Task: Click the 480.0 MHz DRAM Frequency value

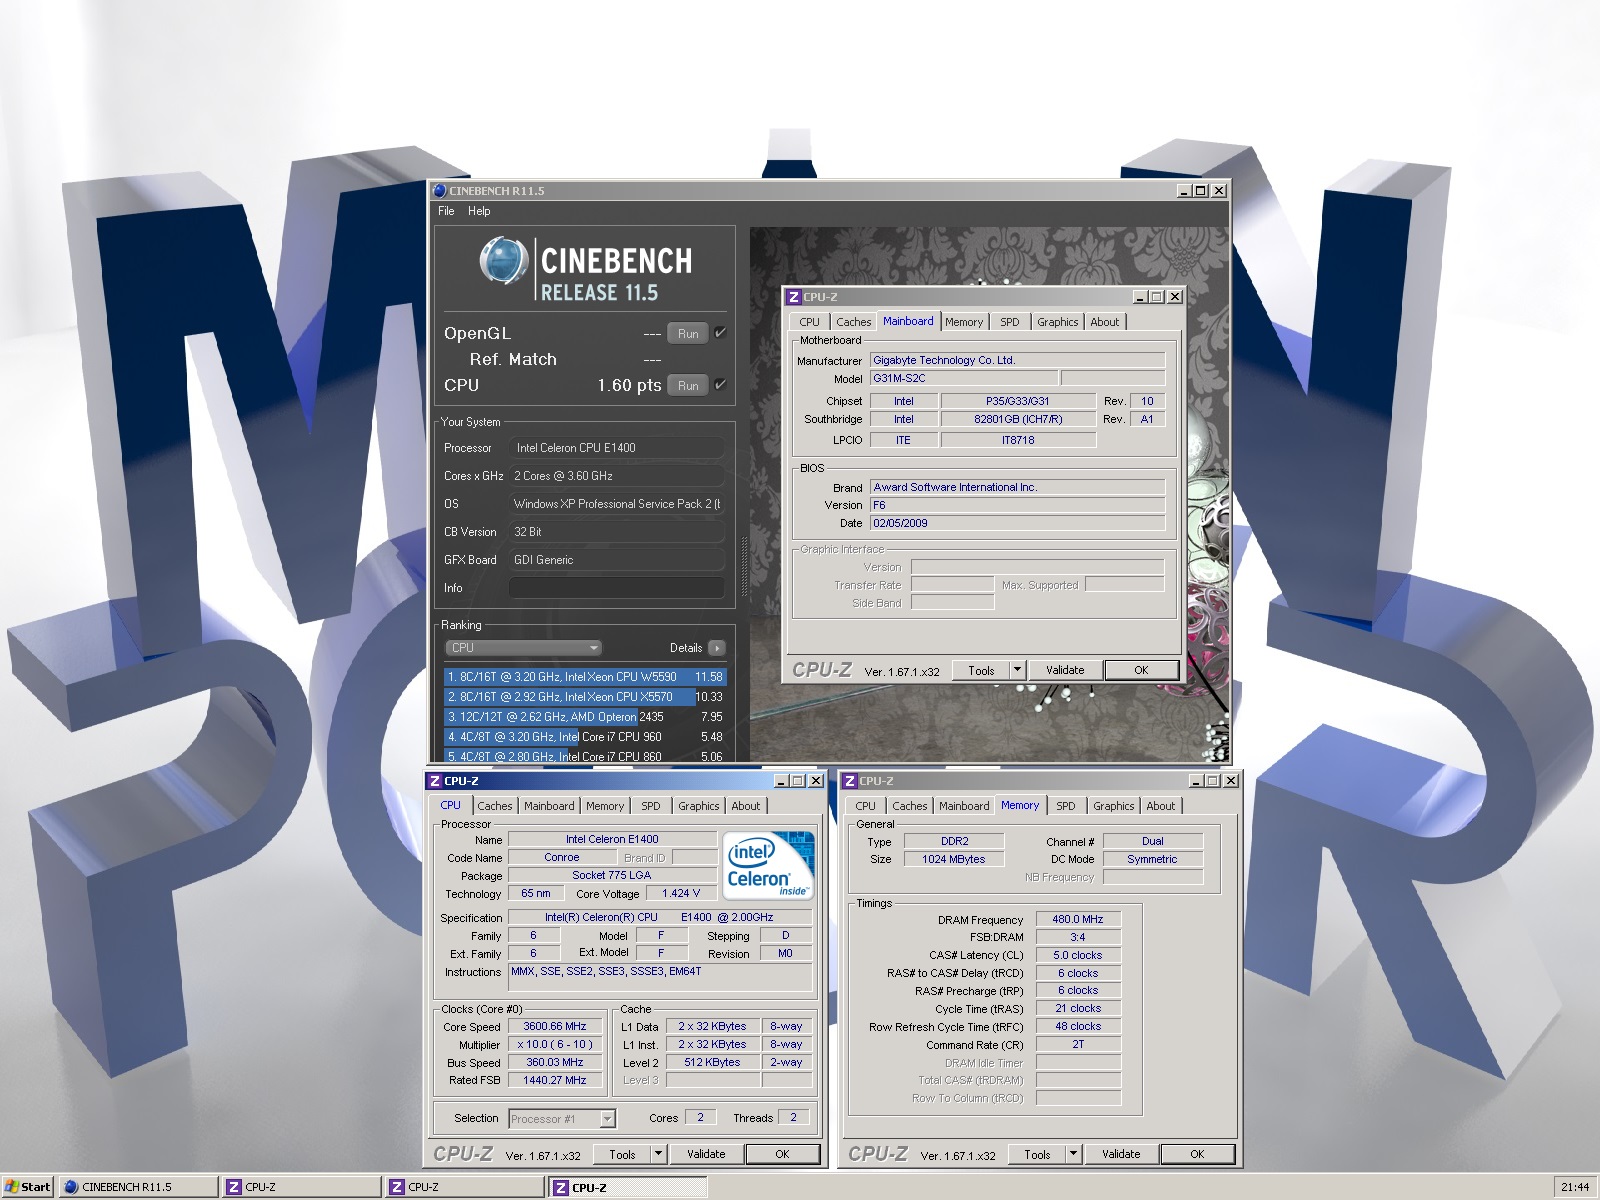Action: [1078, 919]
